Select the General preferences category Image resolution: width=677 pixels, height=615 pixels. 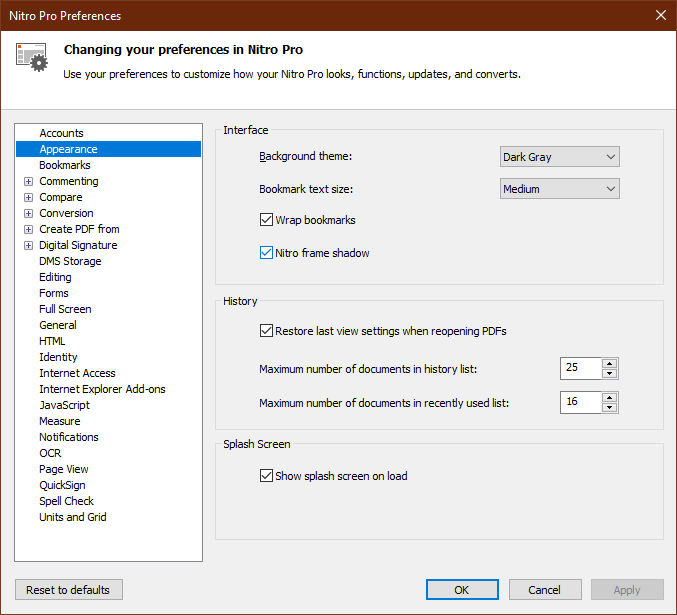[58, 325]
